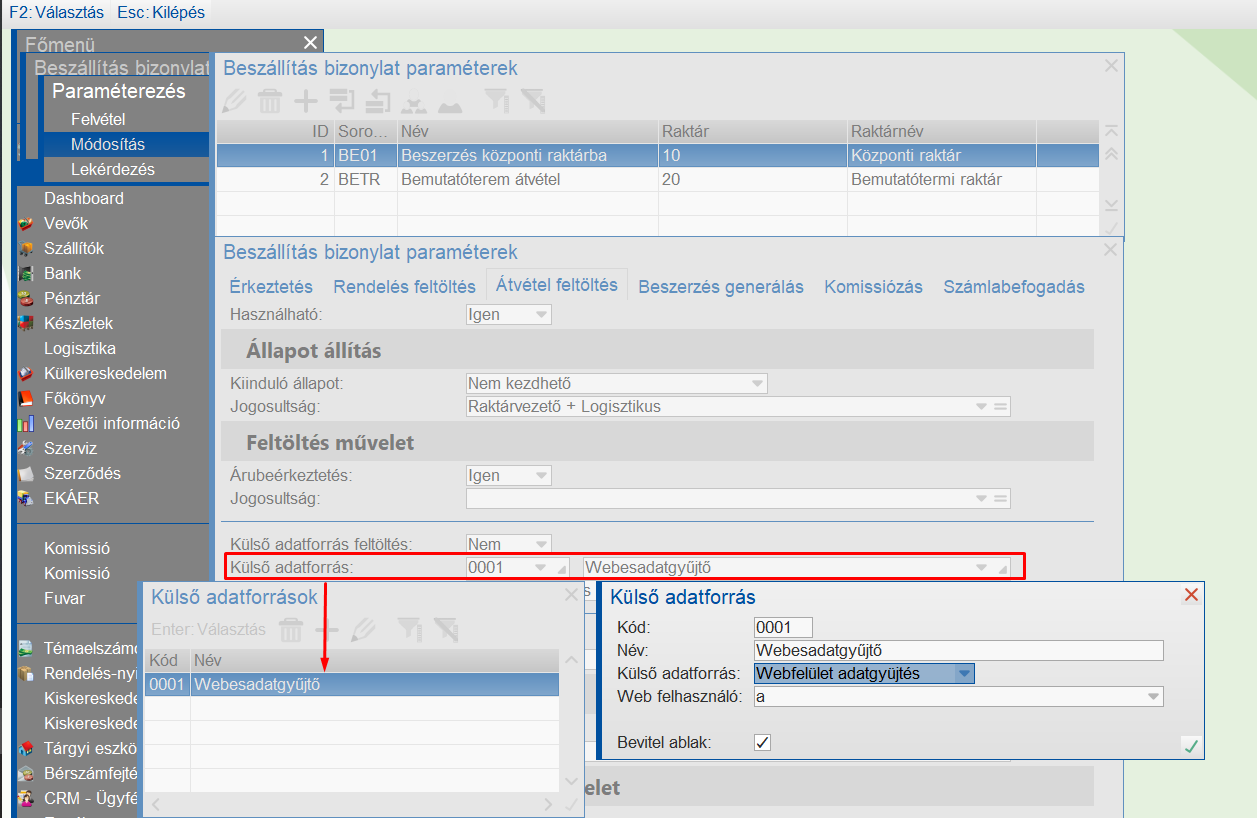Click the Kód input field with 0001
This screenshot has height=818, width=1257.
pyautogui.click(x=783, y=627)
